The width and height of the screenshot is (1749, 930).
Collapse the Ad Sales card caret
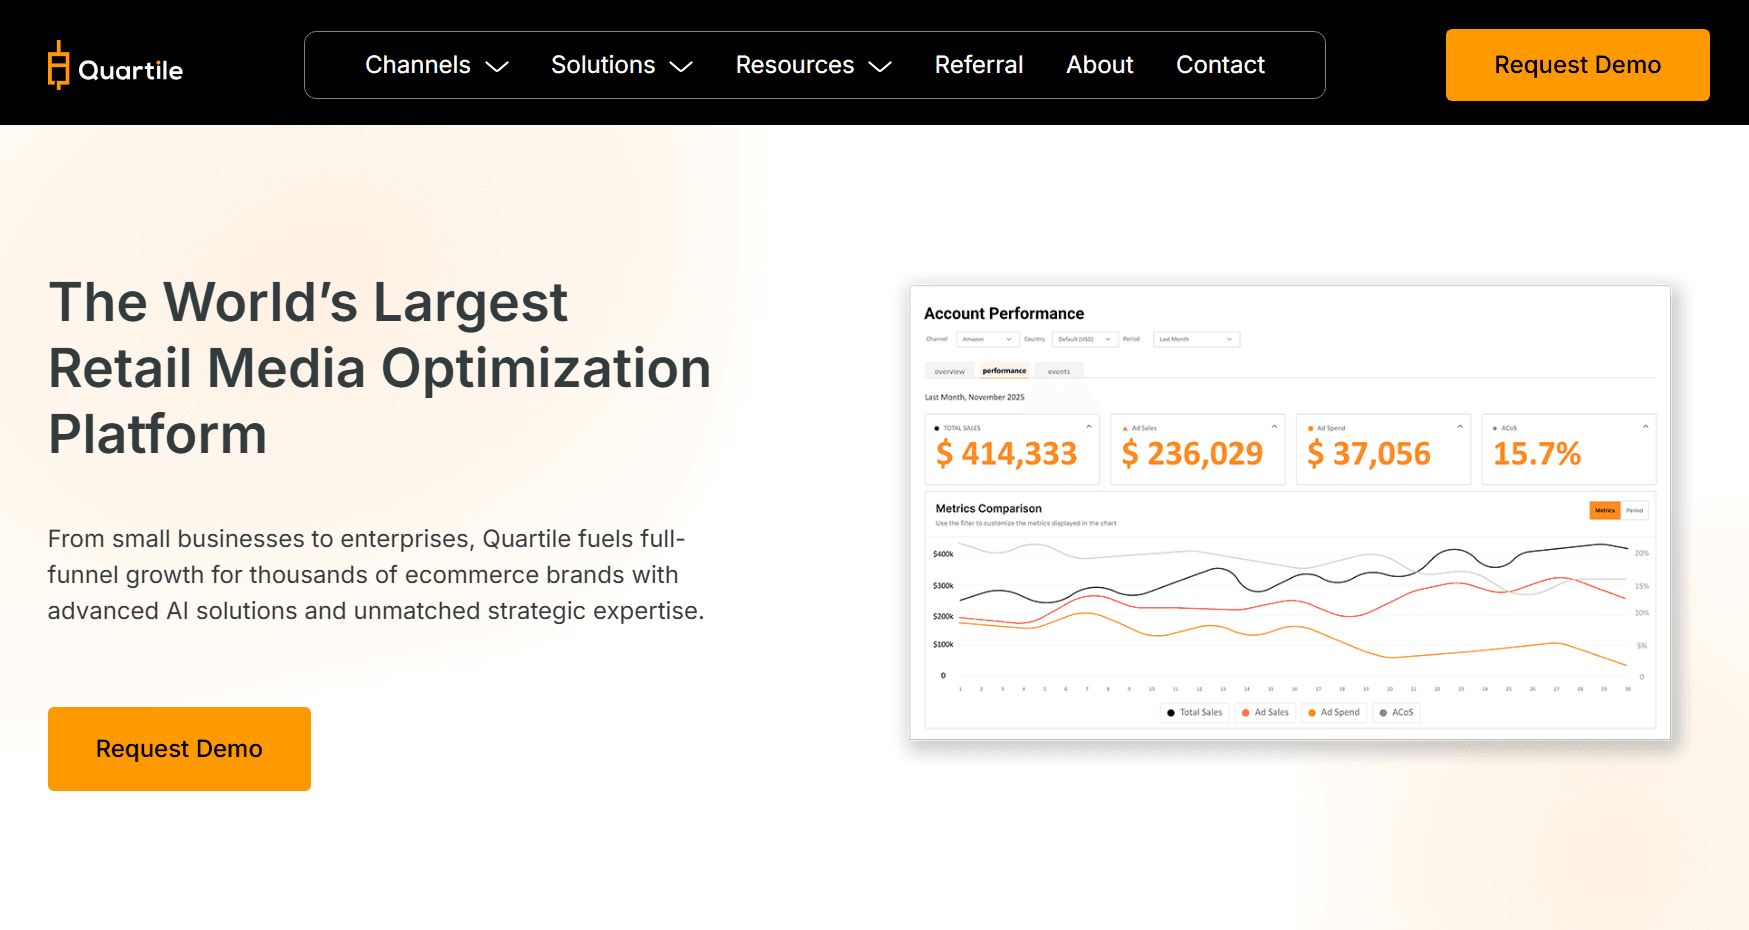point(1274,427)
